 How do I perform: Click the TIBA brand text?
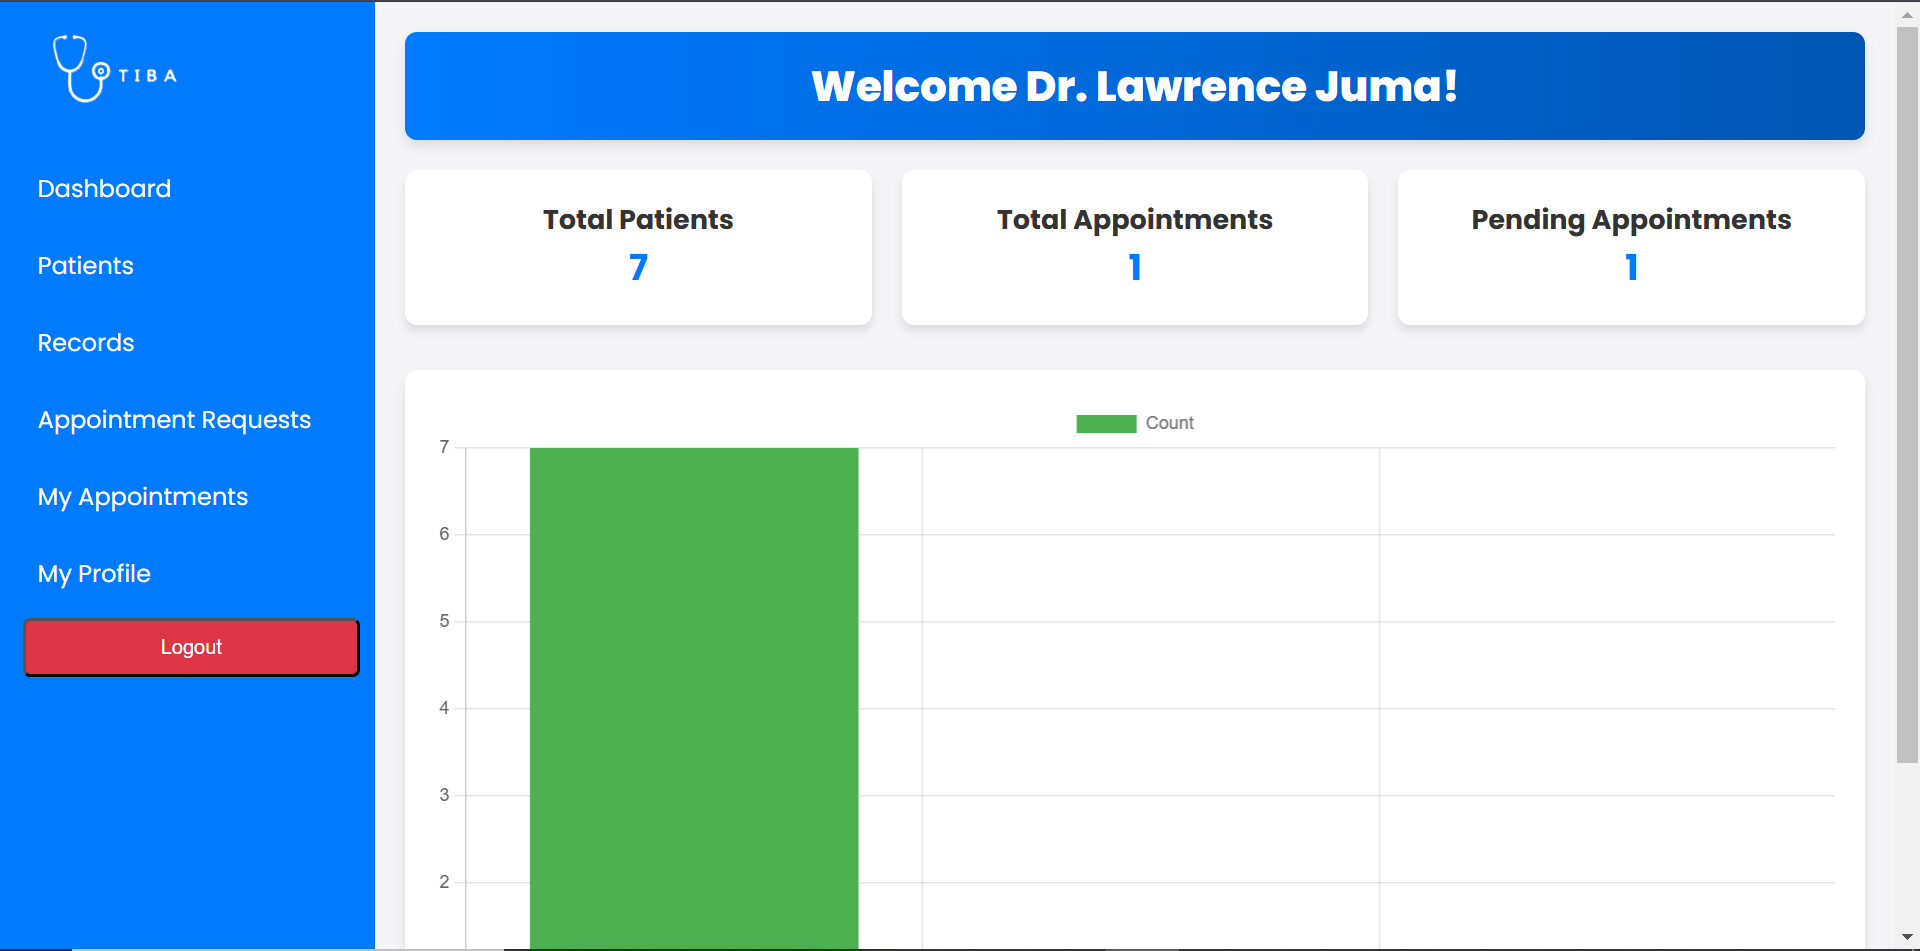[x=148, y=76]
